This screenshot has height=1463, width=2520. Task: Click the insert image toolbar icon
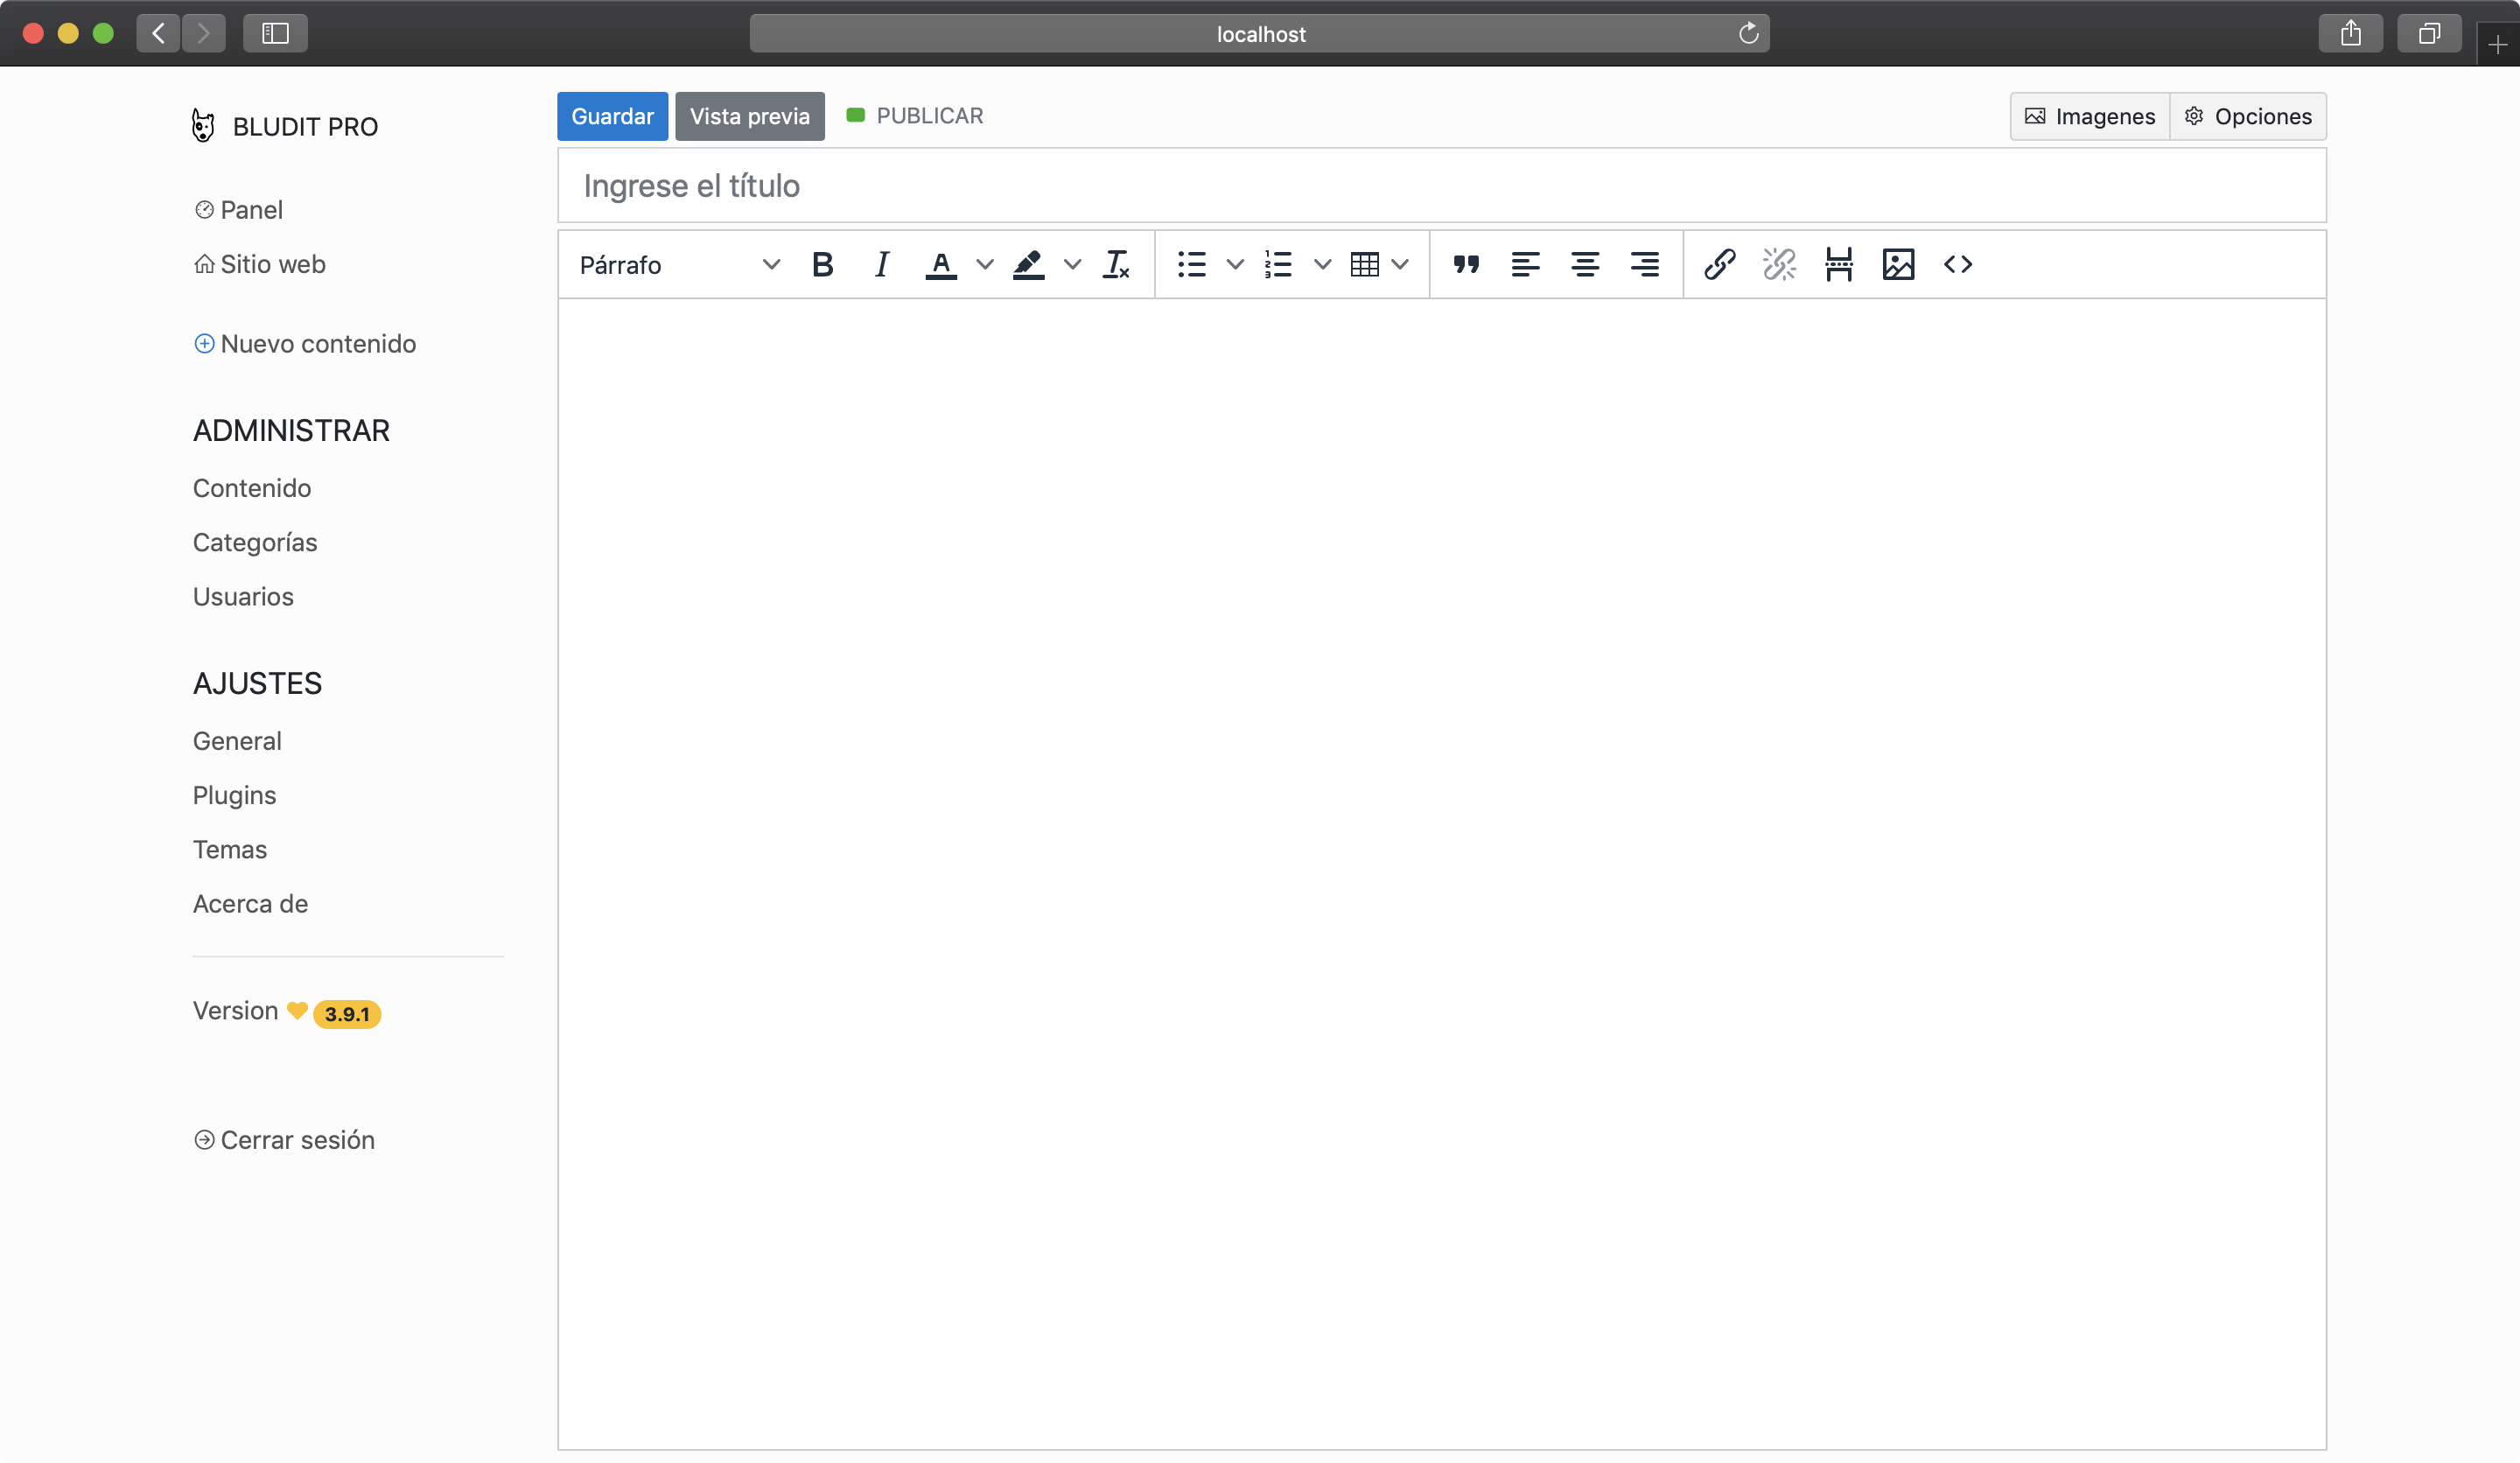1897,264
